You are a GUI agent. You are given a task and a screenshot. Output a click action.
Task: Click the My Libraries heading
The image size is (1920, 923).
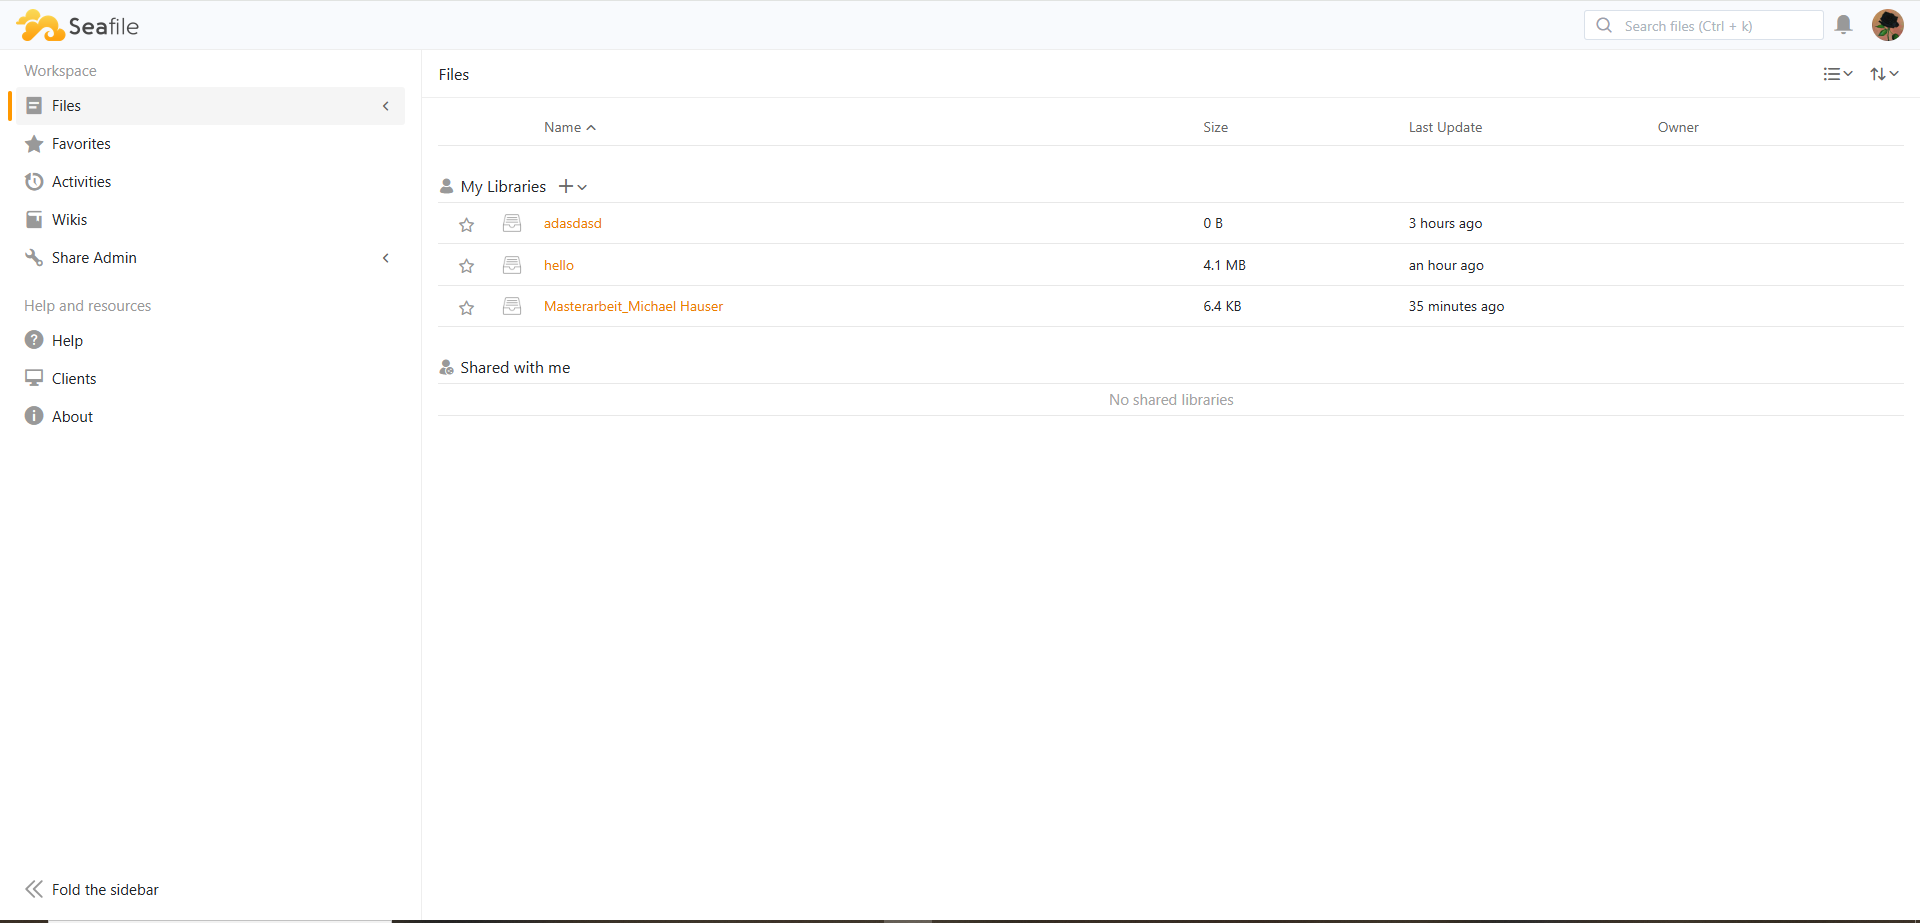coord(503,187)
